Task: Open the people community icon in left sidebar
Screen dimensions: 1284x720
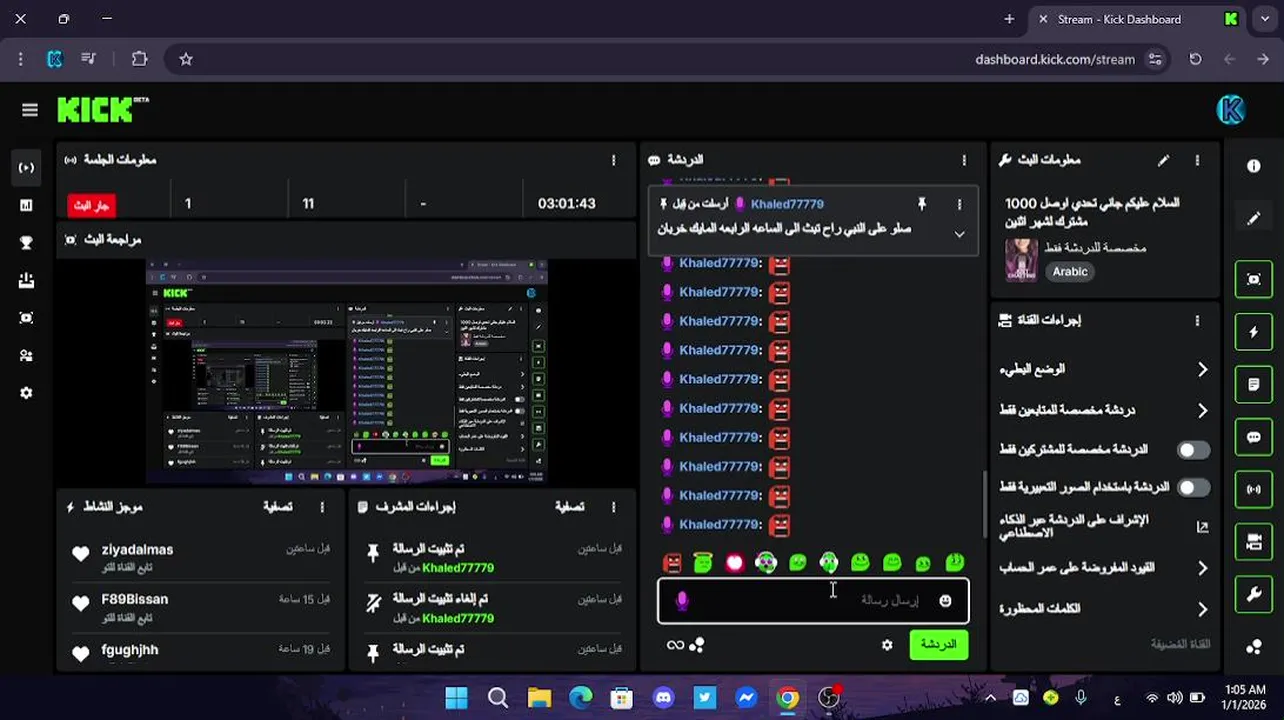Action: pyautogui.click(x=27, y=355)
